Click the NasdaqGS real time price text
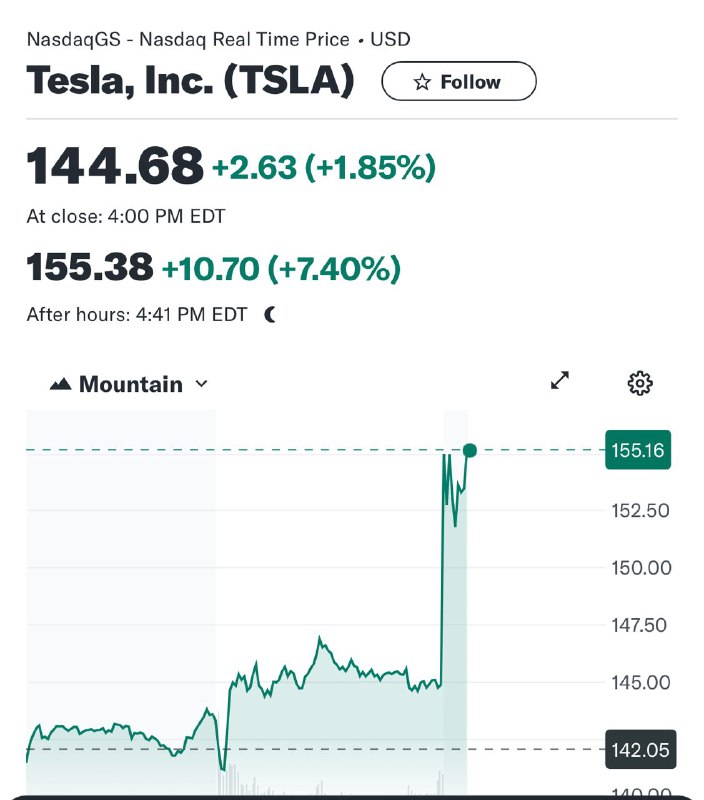The image size is (704, 800). tap(218, 40)
